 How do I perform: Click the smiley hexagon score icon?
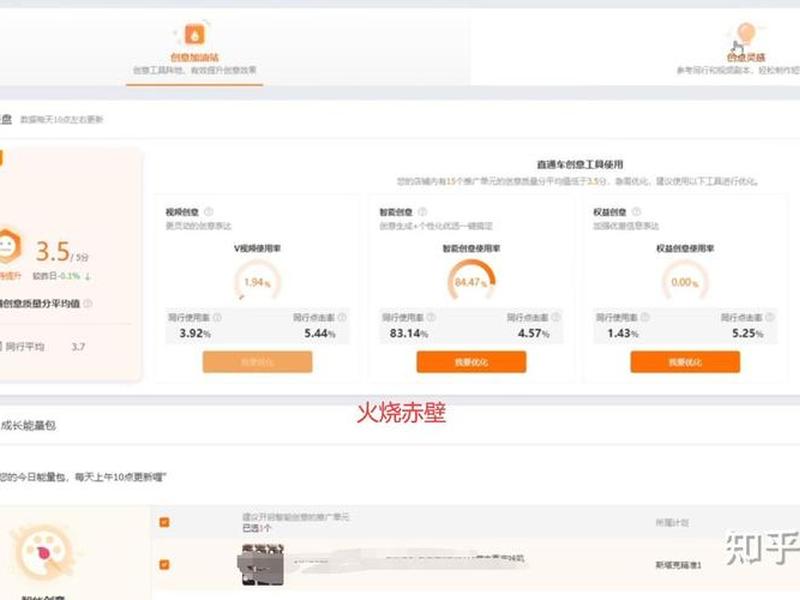8,246
